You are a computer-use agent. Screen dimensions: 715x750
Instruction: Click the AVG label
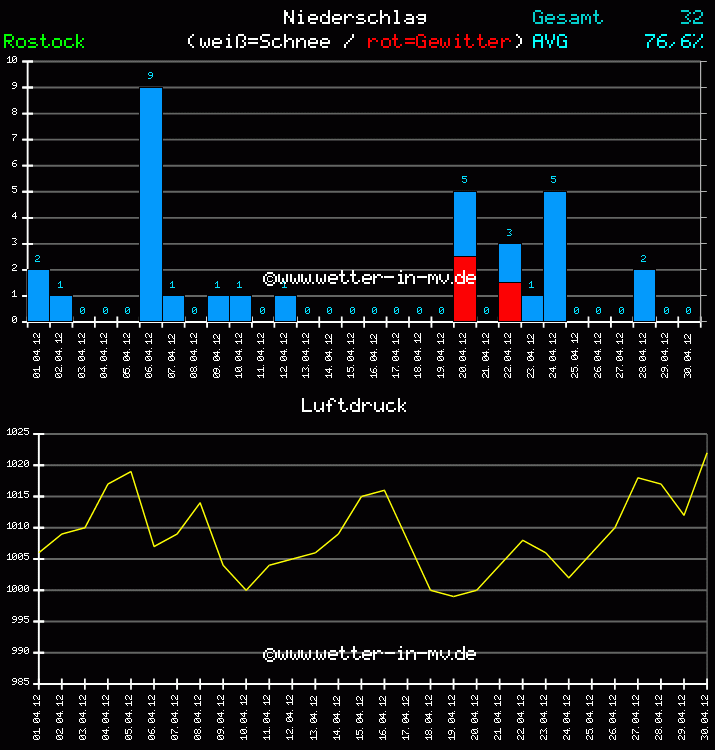point(550,42)
